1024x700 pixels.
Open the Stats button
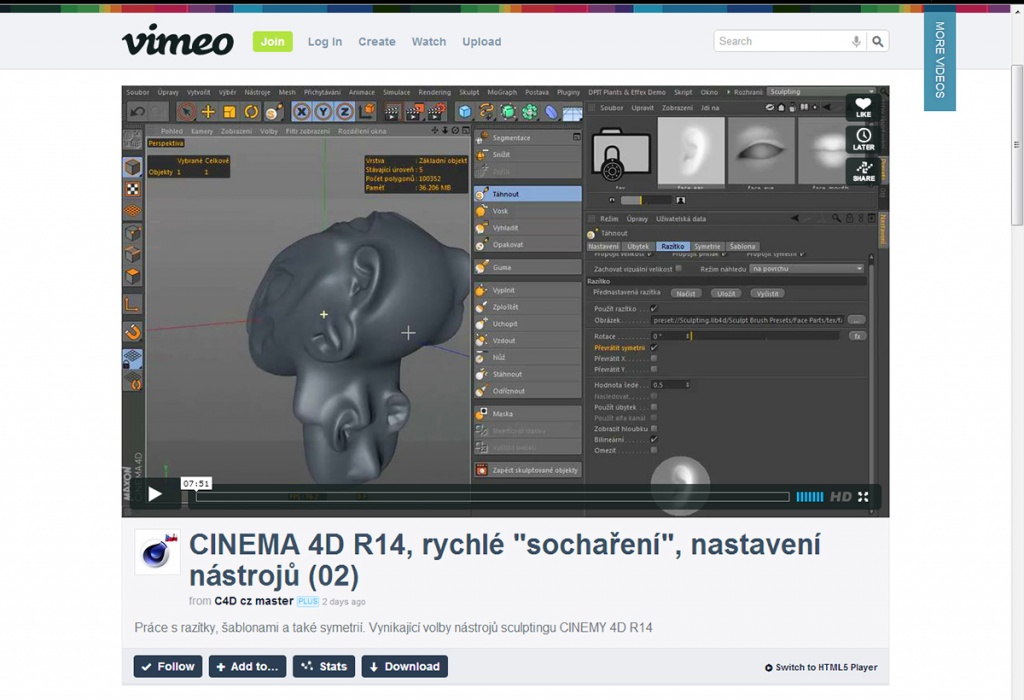tap(324, 666)
